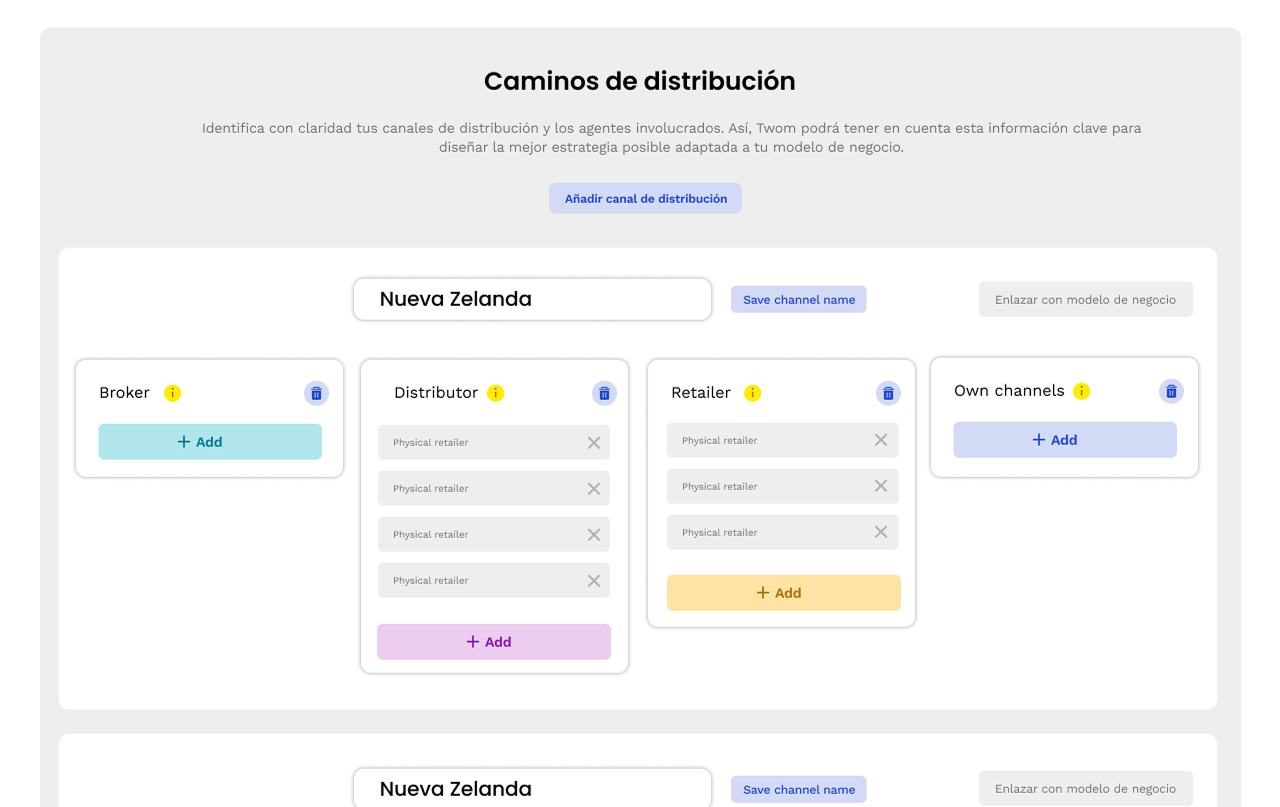The image size is (1280, 807).
Task: Add a new Distributor entry
Action: [x=494, y=642]
